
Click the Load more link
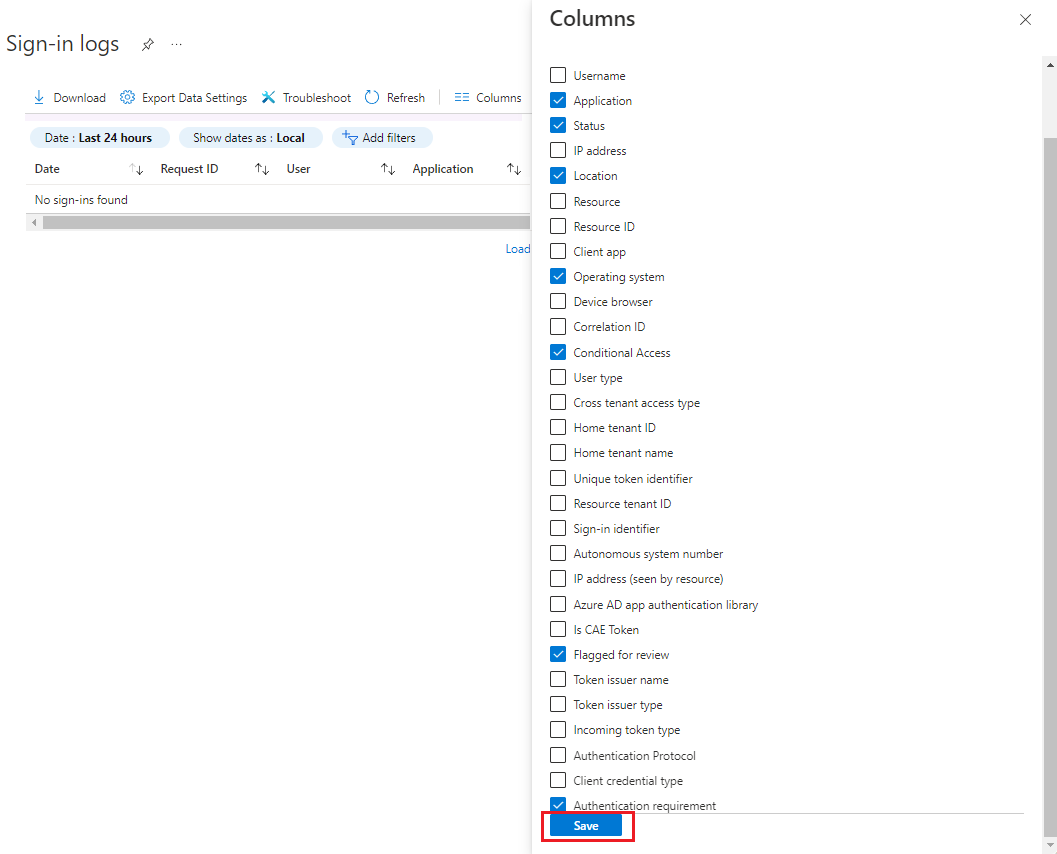pos(518,249)
